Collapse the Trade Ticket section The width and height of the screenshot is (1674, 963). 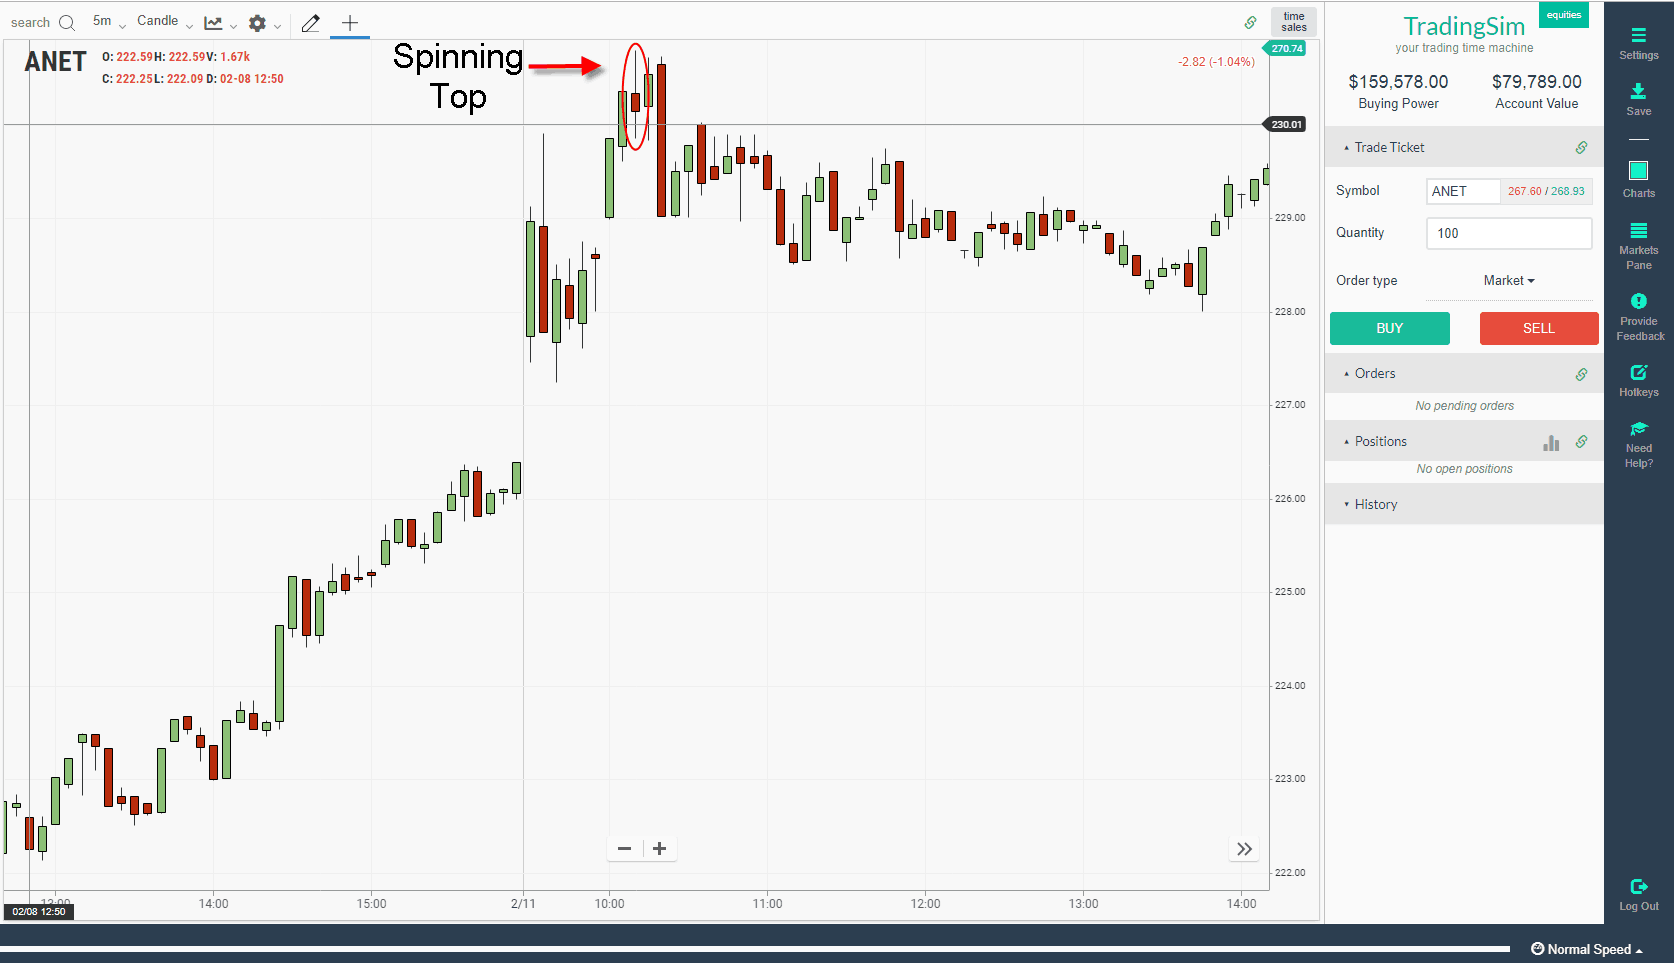click(x=1346, y=147)
